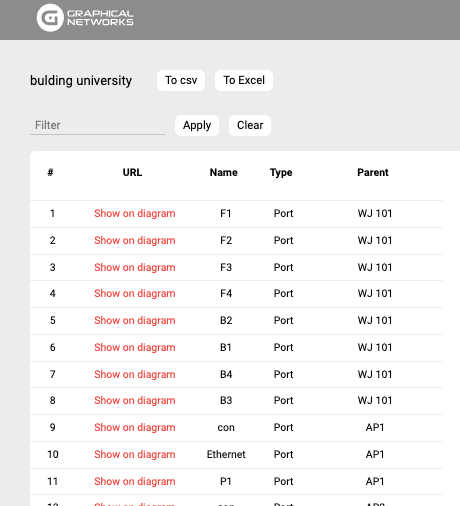Open Show on diagram for F4
Screen dimensions: 460x506
135,293
